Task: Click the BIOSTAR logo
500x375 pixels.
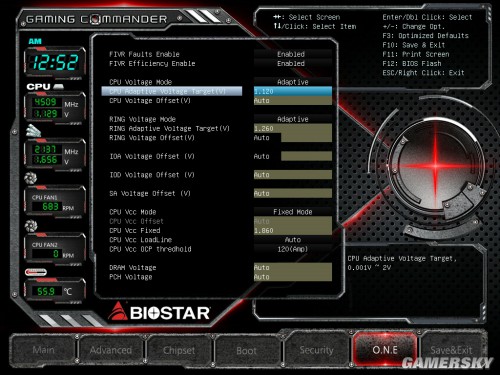Action: pos(159,312)
